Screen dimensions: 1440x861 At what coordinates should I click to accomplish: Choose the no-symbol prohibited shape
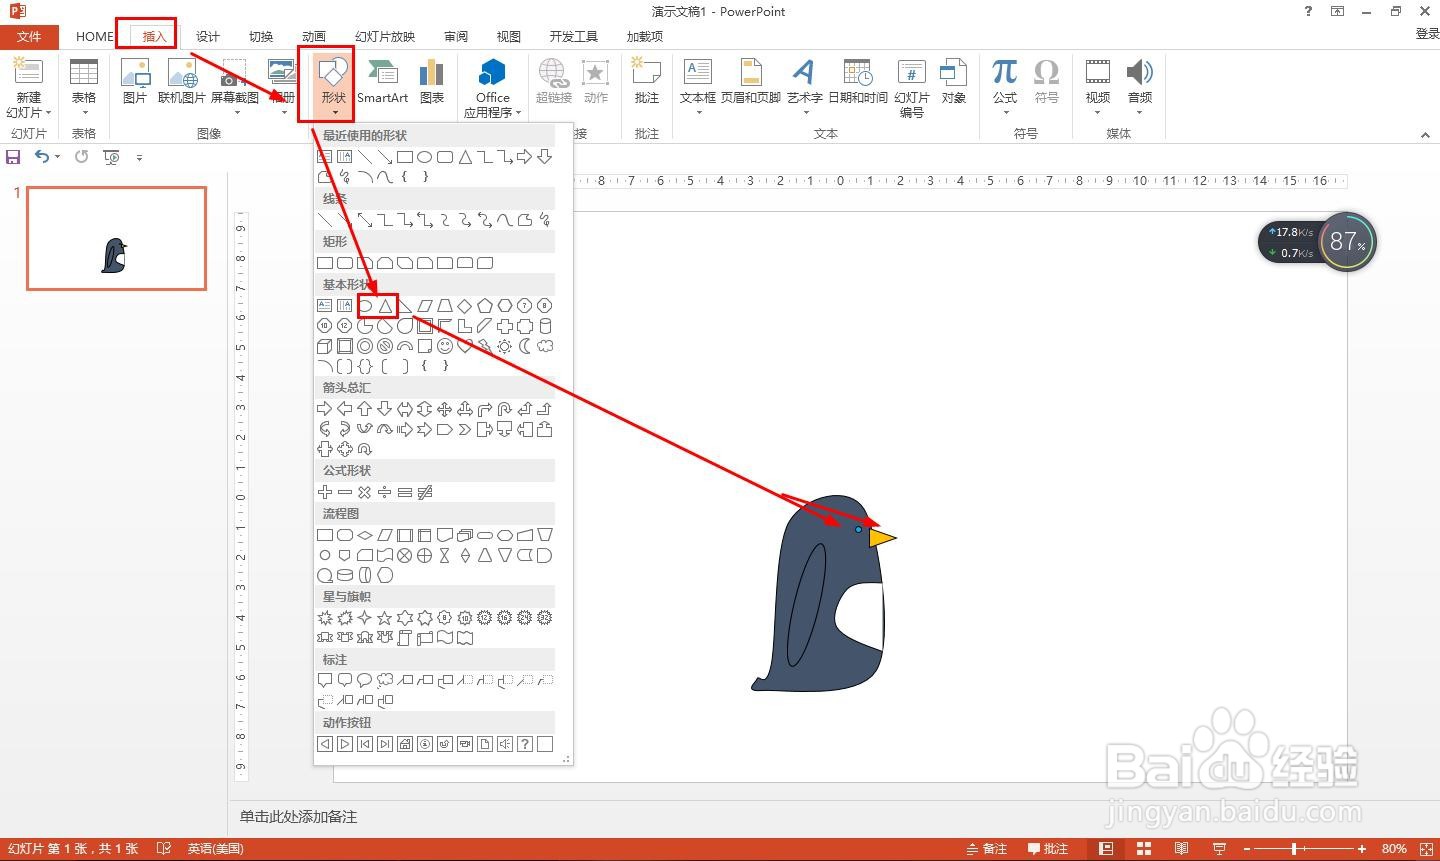385,346
